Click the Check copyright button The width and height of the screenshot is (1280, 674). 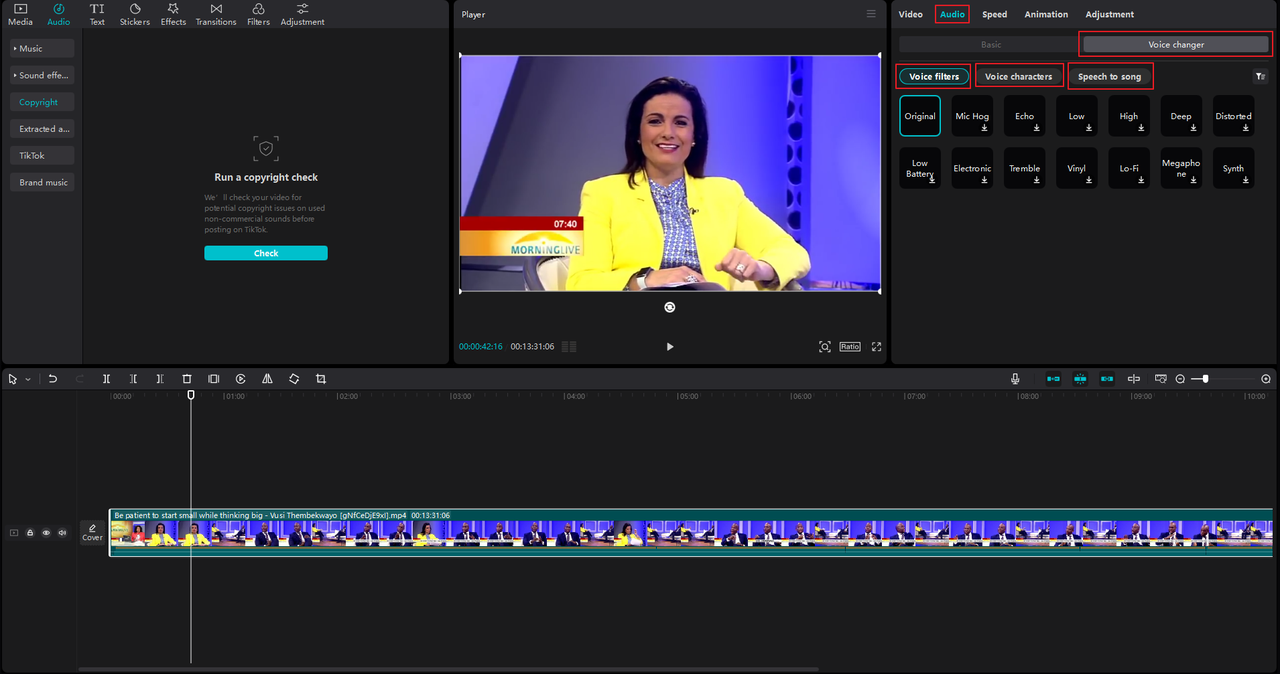point(266,253)
